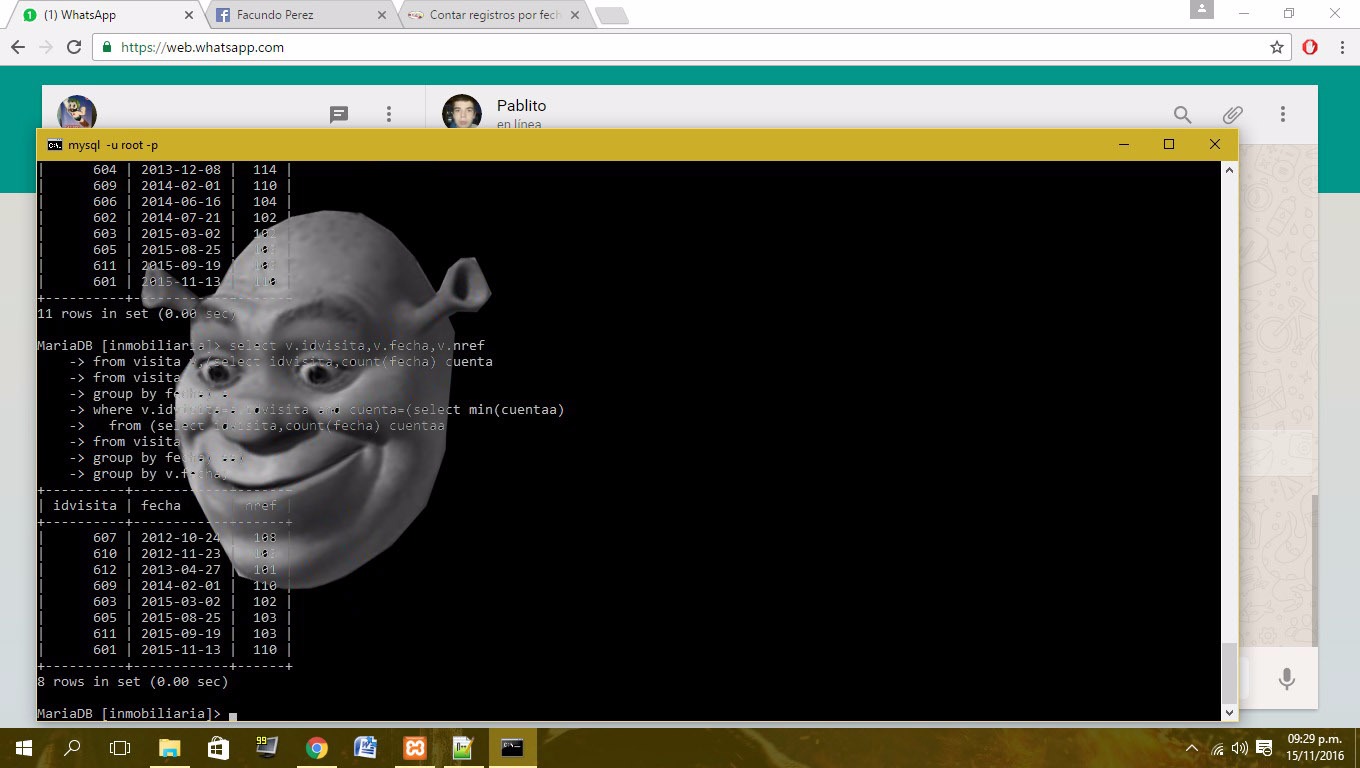Click the "fecha" column header
The image size is (1360, 768).
(x=161, y=506)
